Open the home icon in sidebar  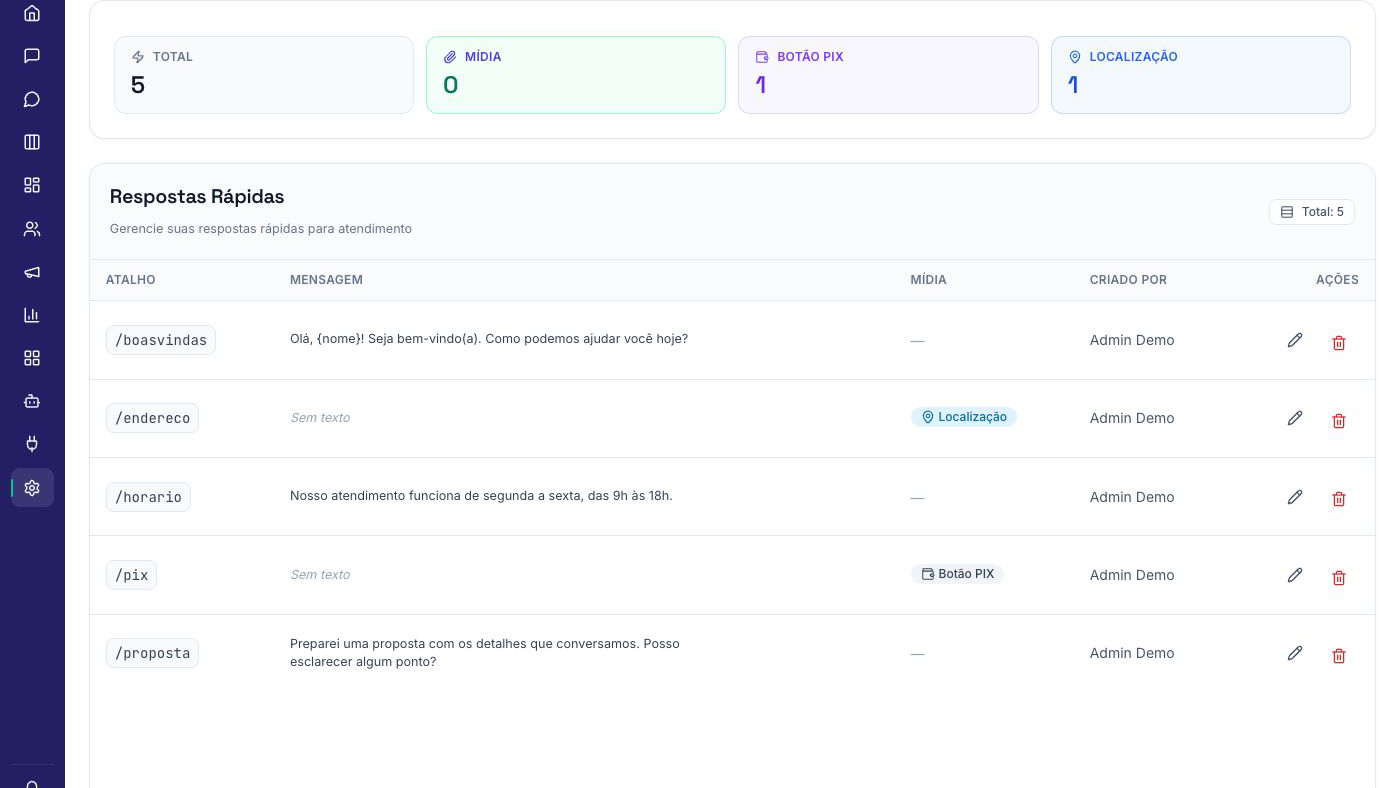[32, 13]
